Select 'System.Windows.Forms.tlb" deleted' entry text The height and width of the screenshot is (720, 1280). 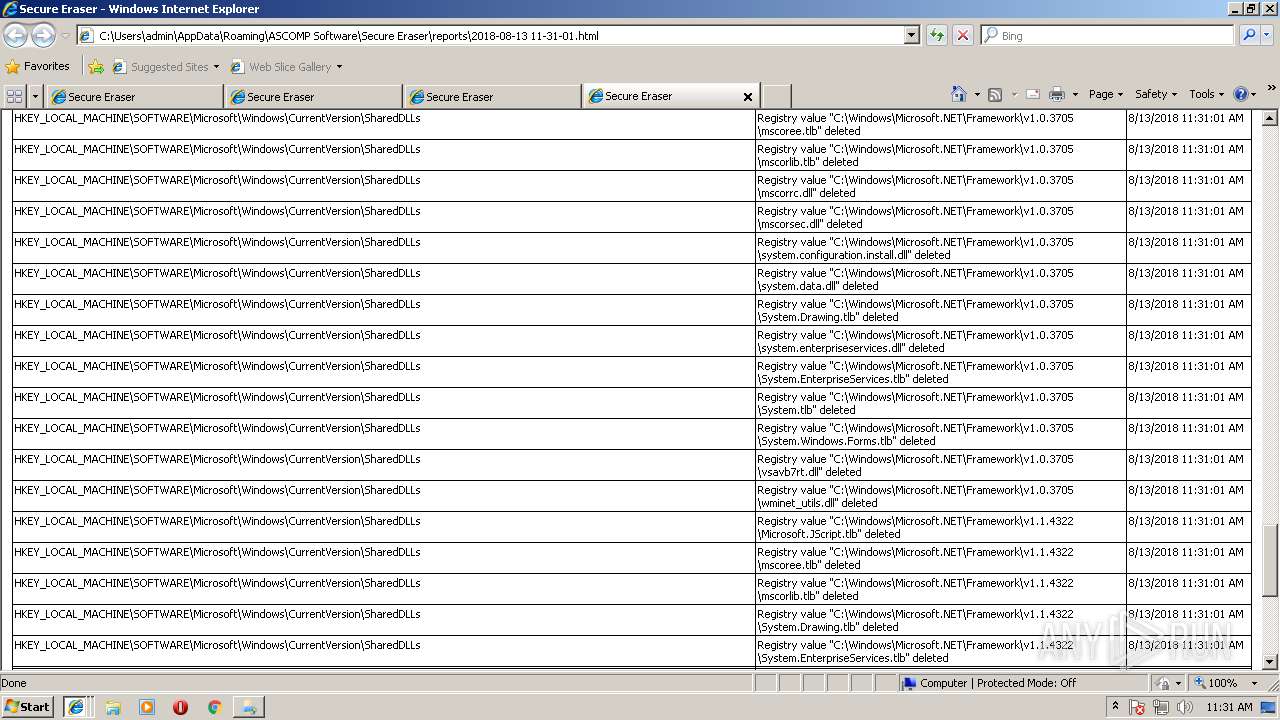(x=847, y=441)
